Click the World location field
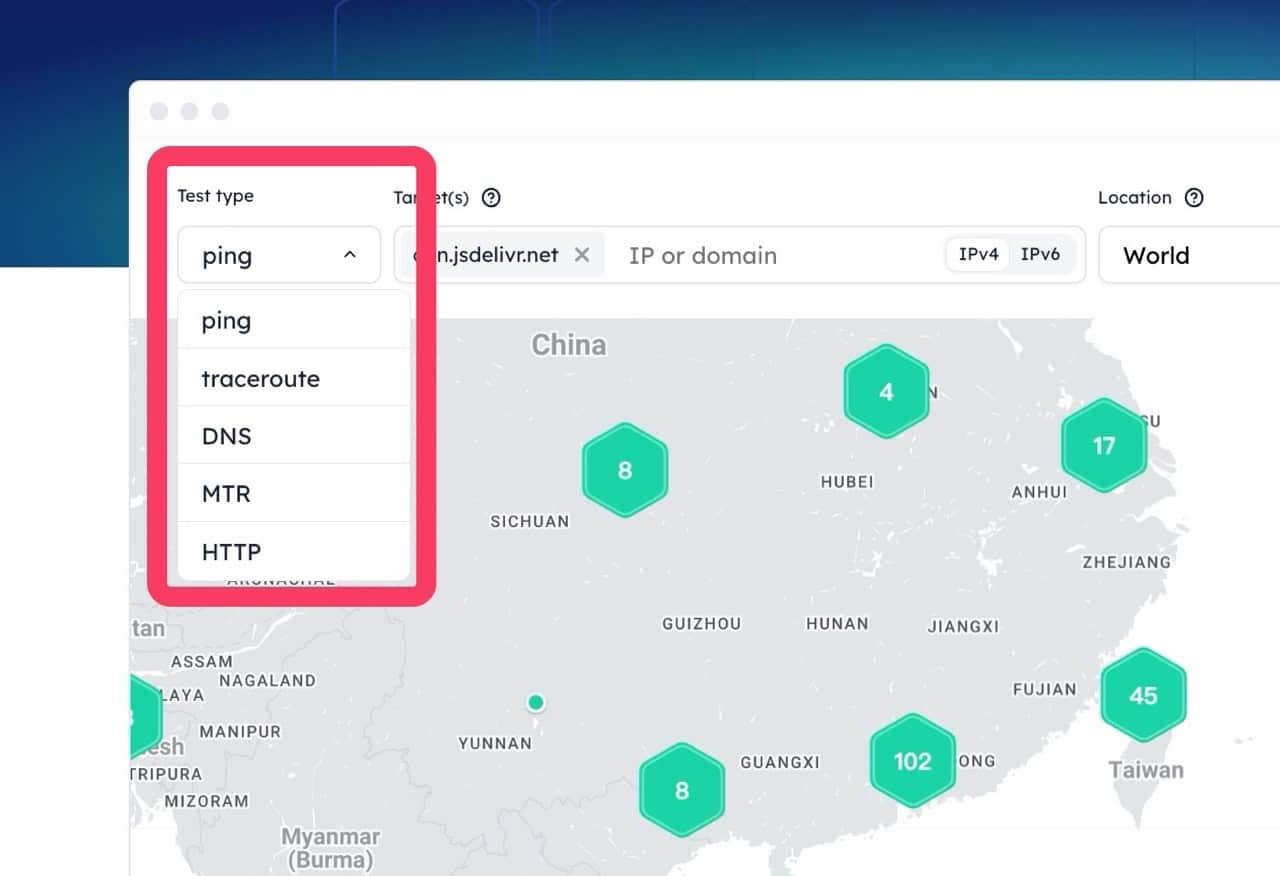This screenshot has width=1280, height=876. (x=1189, y=255)
